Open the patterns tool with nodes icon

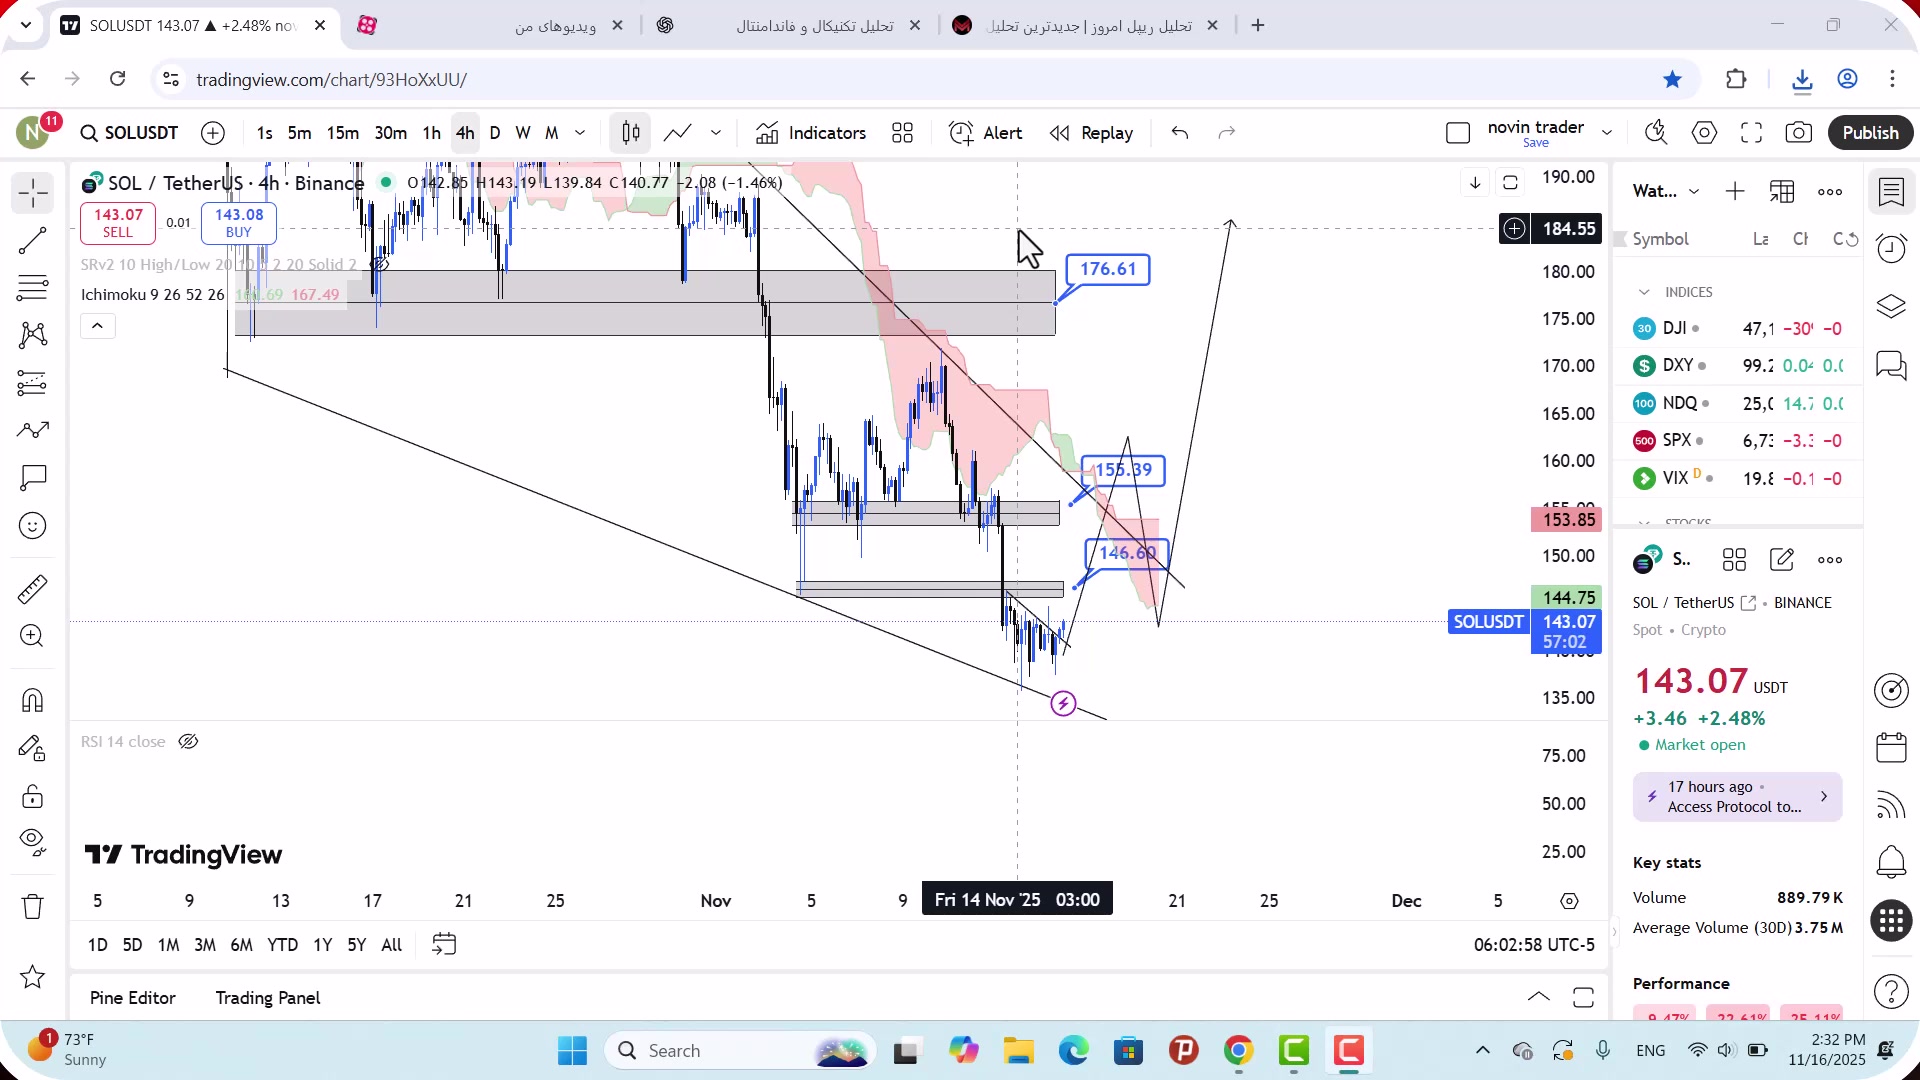pyautogui.click(x=33, y=335)
